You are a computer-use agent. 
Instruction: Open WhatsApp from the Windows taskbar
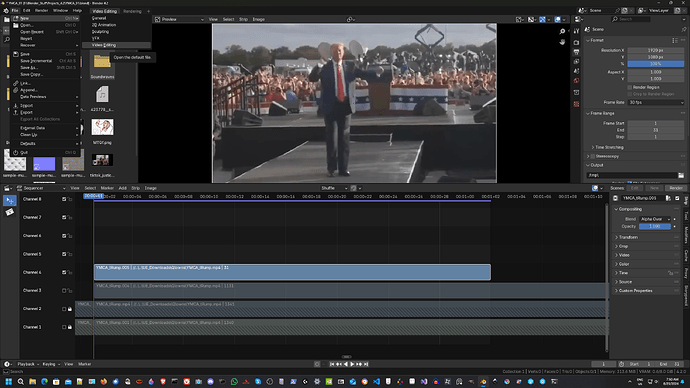234,382
